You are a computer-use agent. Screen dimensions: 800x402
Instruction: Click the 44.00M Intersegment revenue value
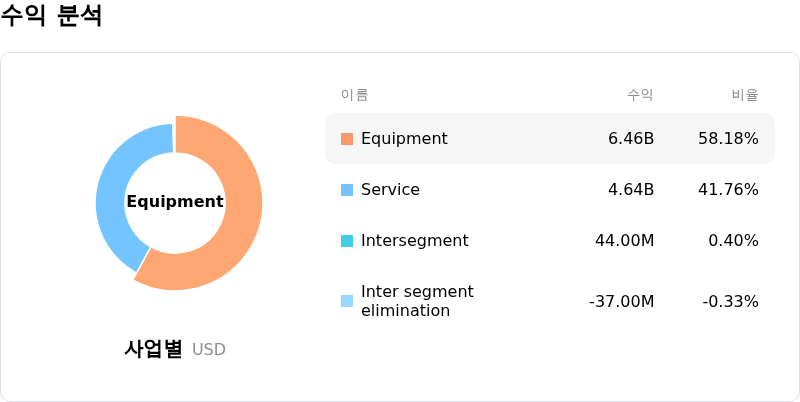click(x=624, y=241)
